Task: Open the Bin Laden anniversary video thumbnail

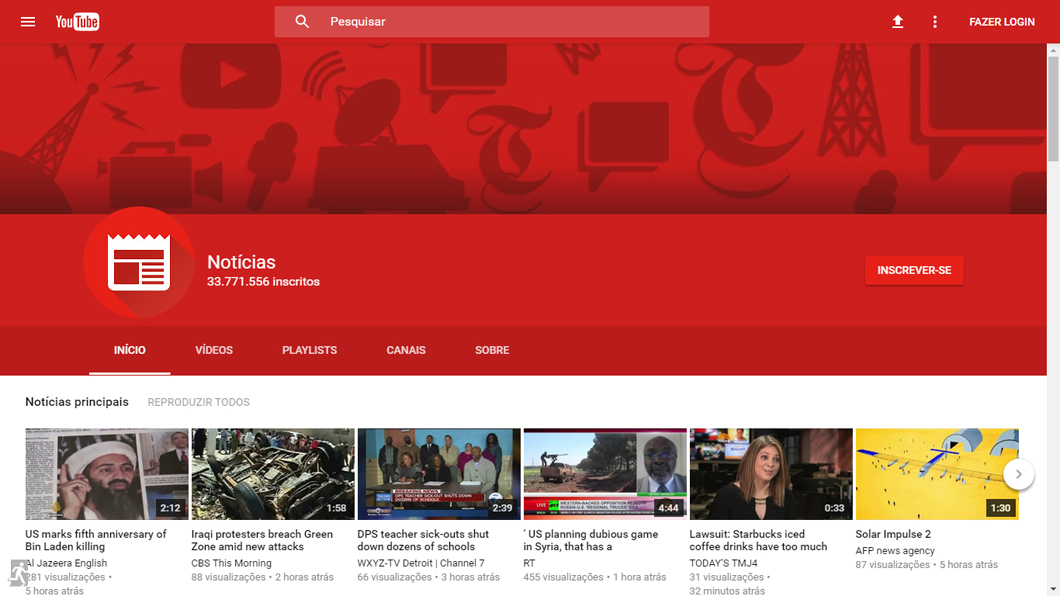Action: 107,474
